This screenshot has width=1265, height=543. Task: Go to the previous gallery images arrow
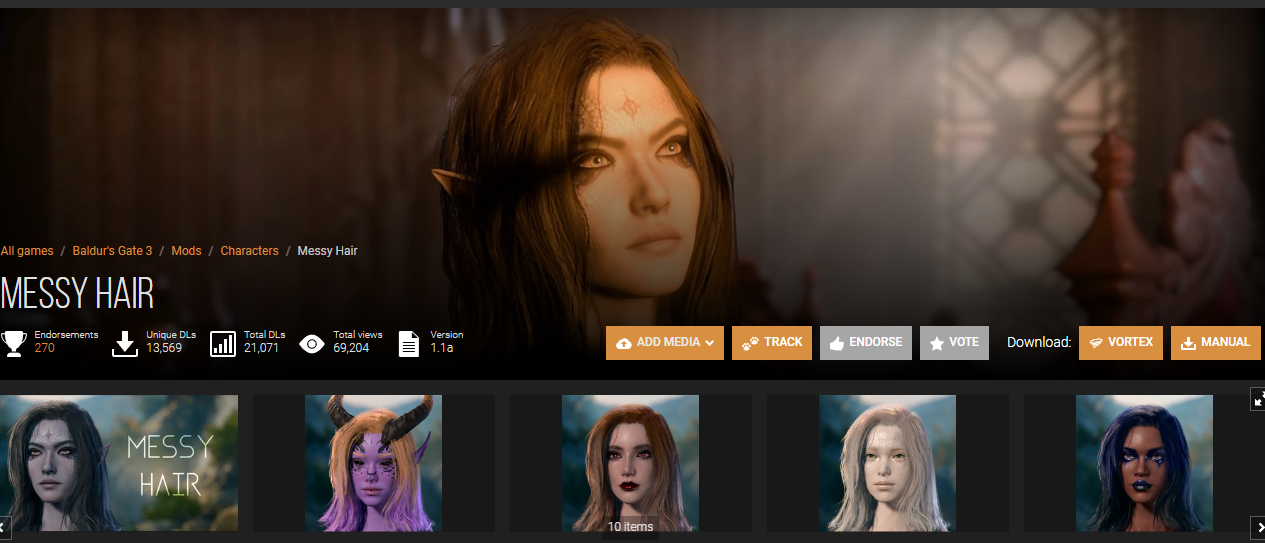tap(4, 526)
